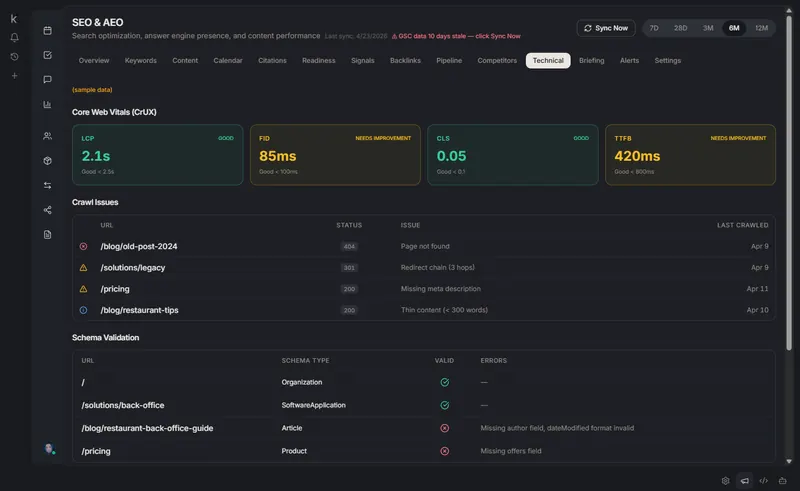Open the share nodes icon in the sidebar
800x491 pixels.
pos(47,210)
